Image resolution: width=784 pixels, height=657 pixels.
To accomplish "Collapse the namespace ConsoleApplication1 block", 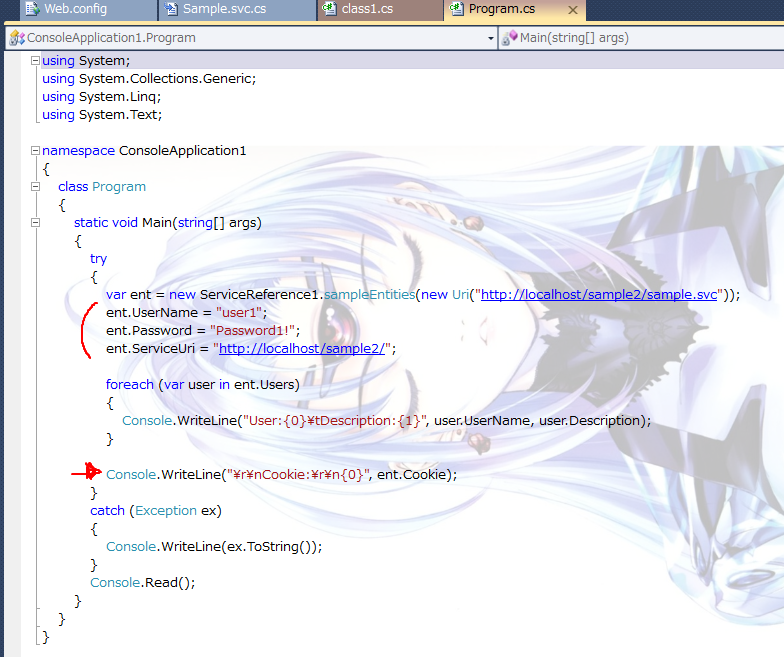I will pos(35,151).
